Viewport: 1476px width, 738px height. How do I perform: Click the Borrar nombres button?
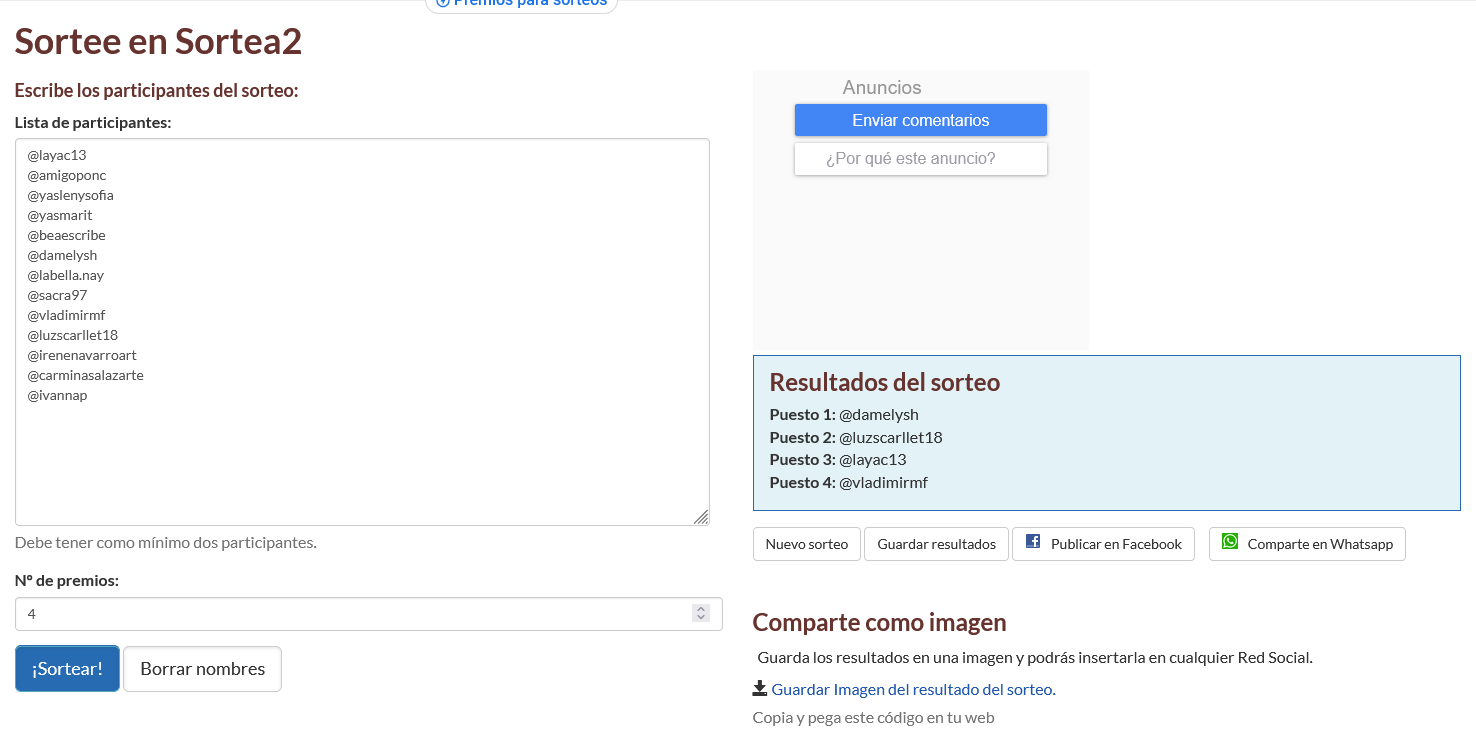pos(202,668)
